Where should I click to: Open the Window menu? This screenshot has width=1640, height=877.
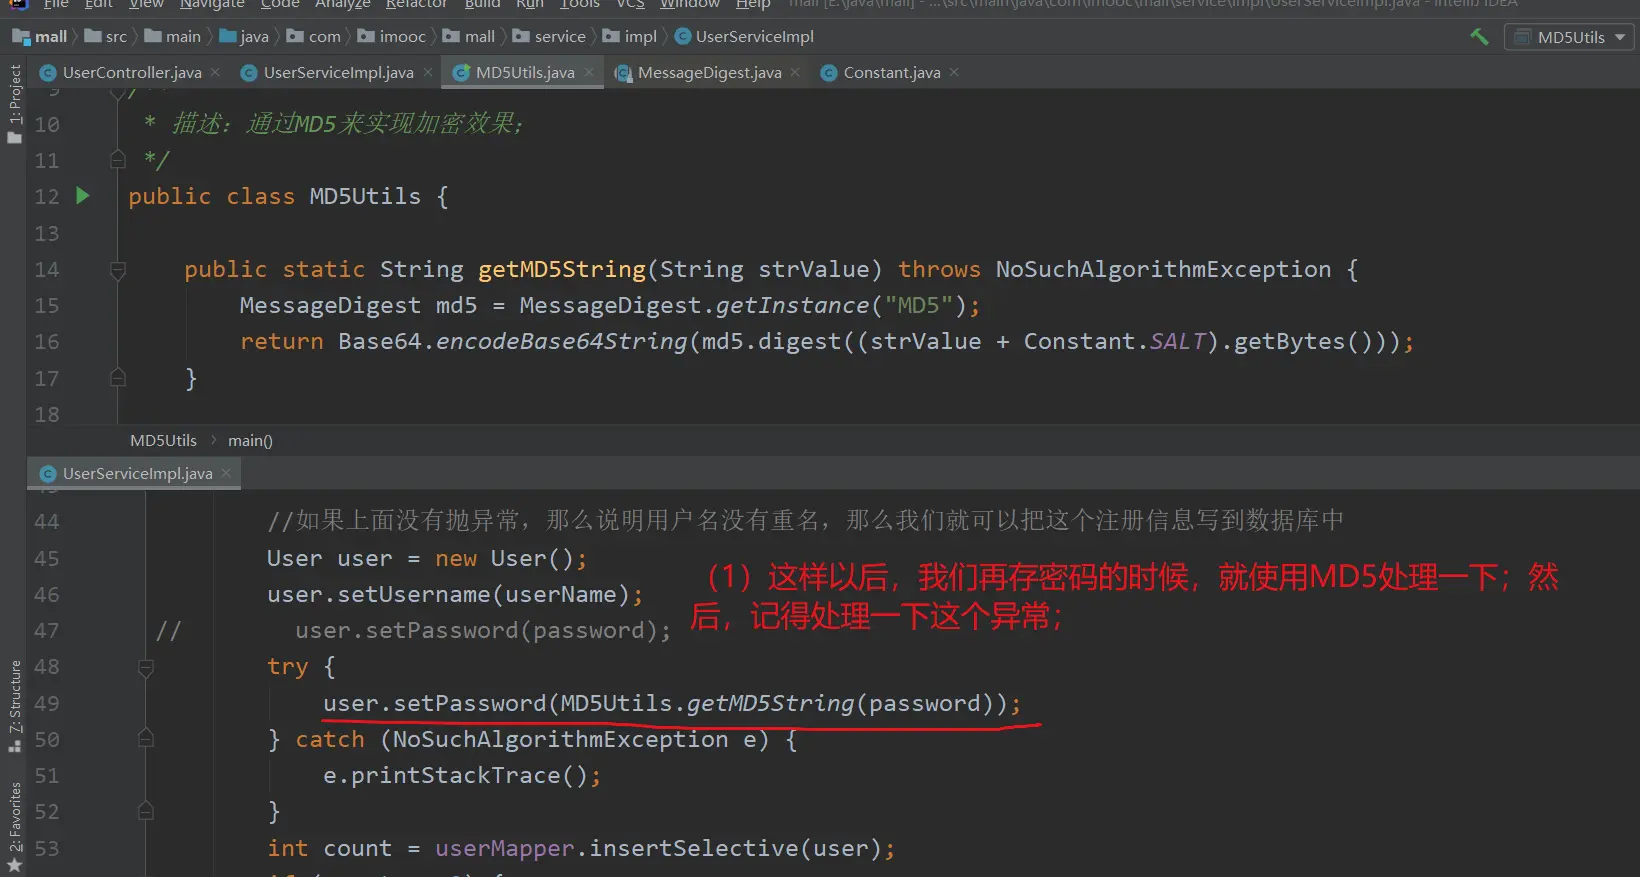(689, 4)
